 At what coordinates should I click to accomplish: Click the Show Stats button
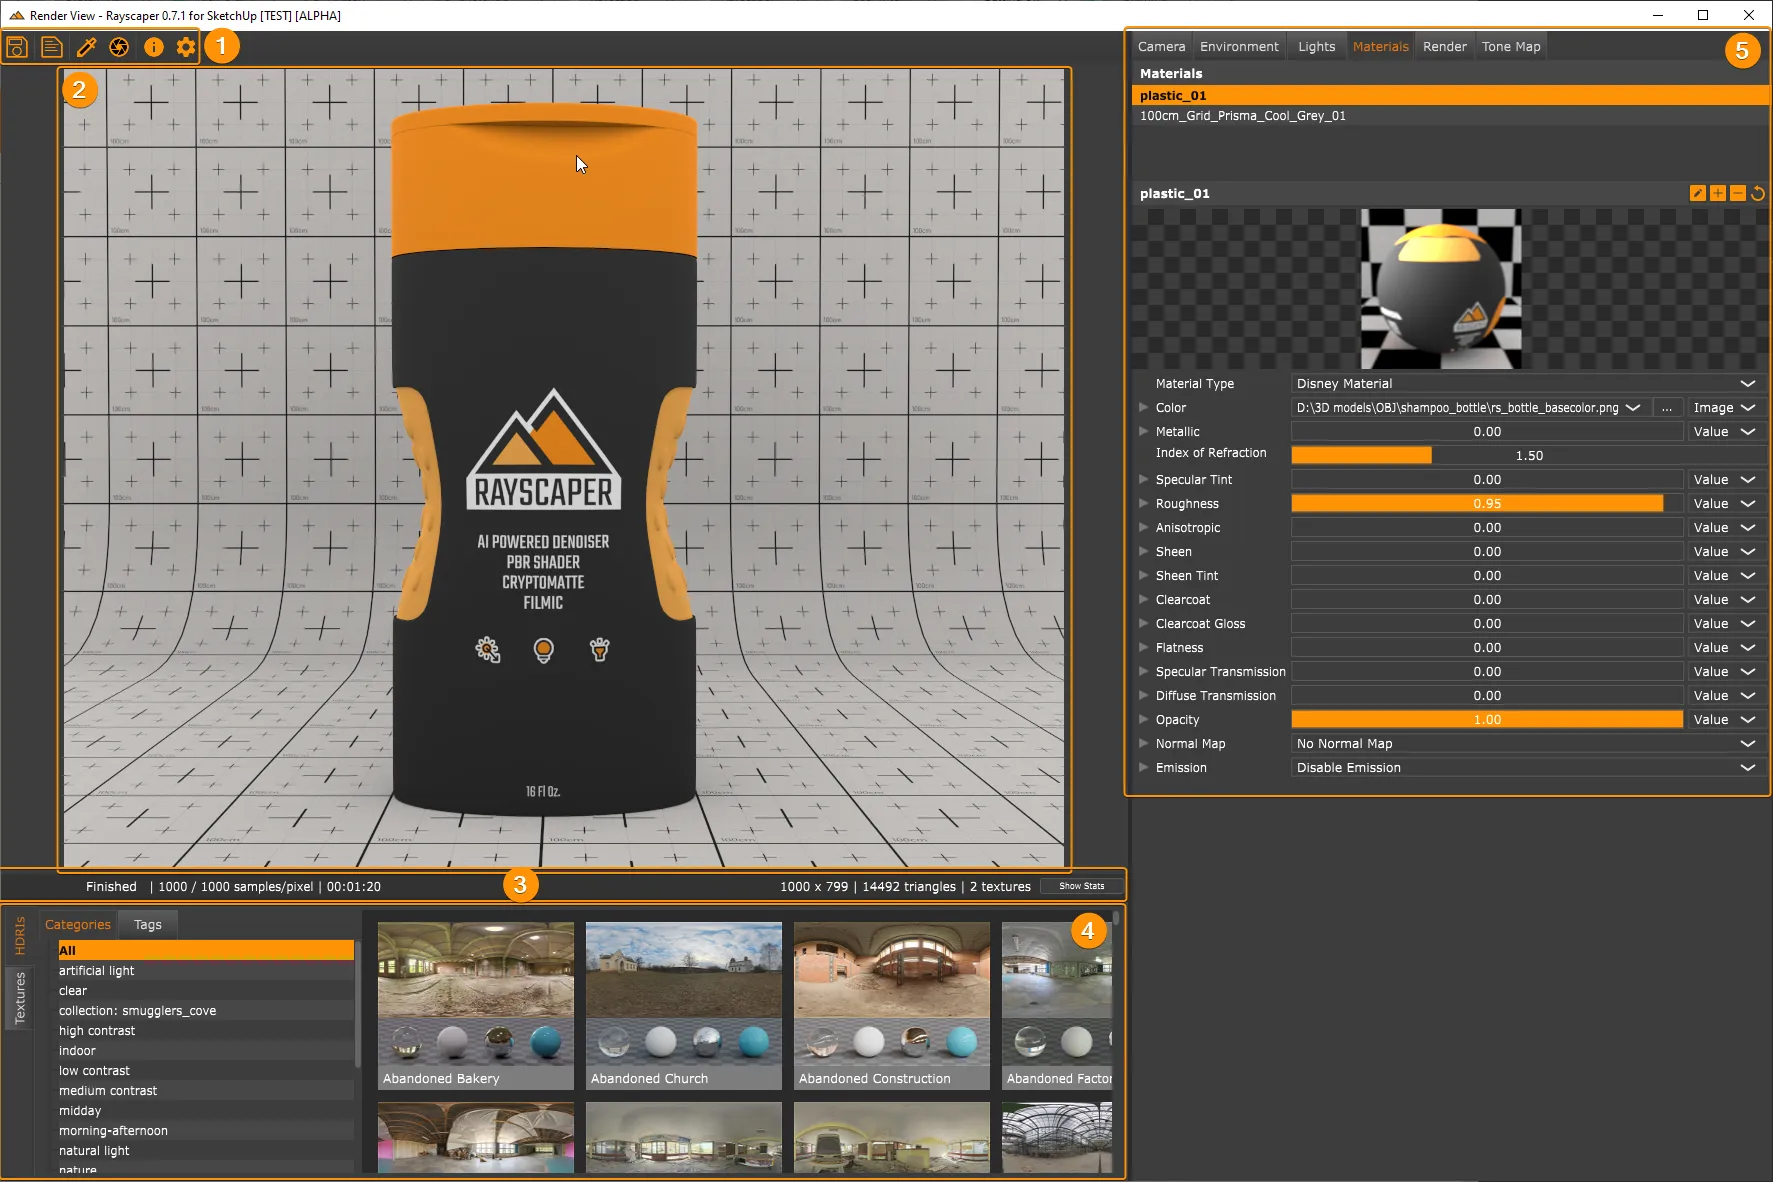click(x=1080, y=885)
